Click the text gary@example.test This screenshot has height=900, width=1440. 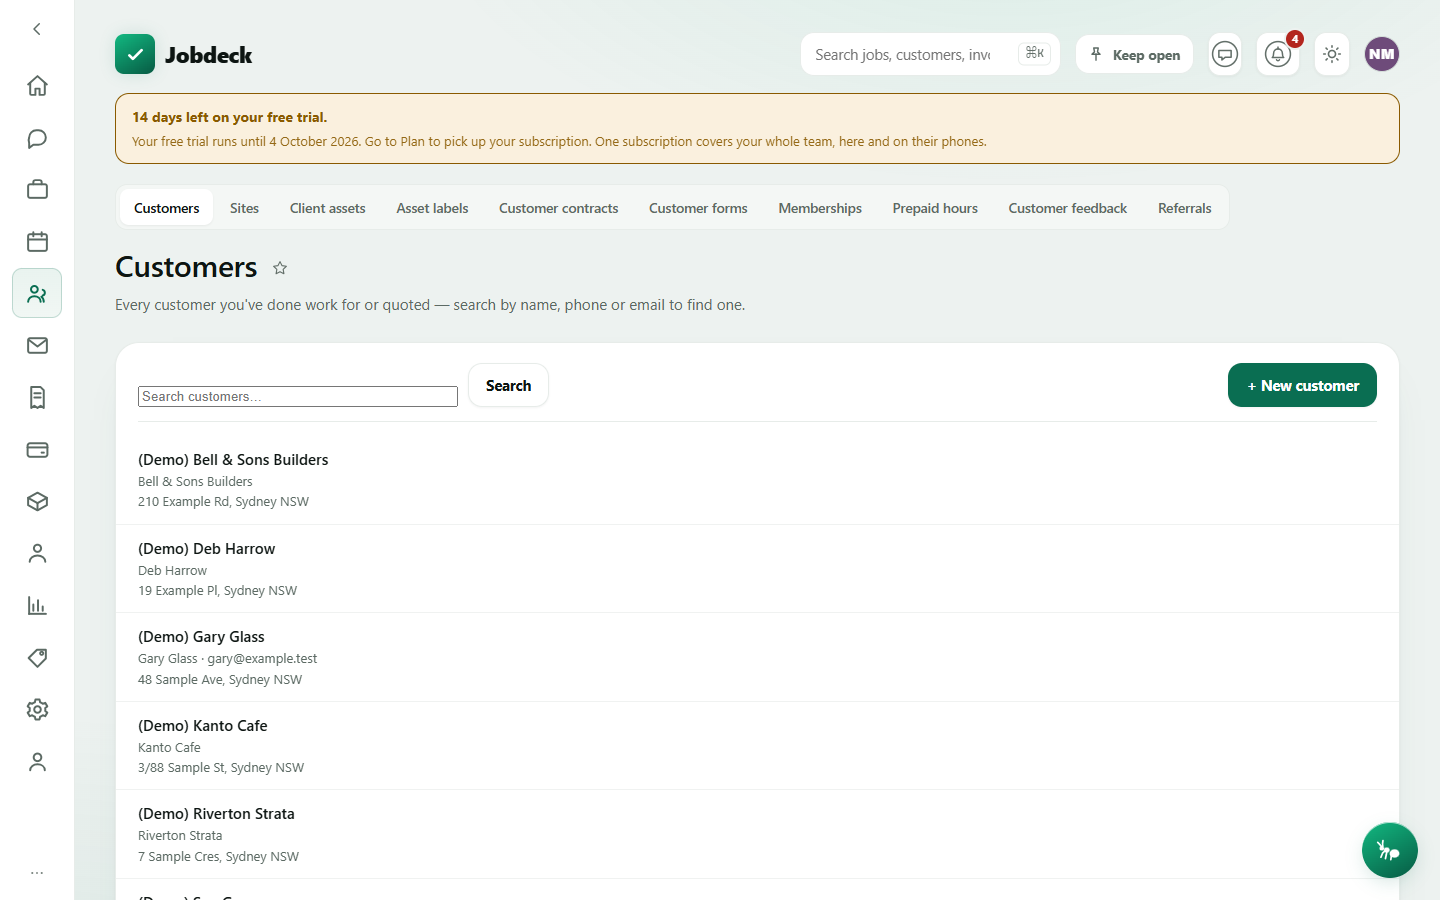pyautogui.click(x=262, y=659)
